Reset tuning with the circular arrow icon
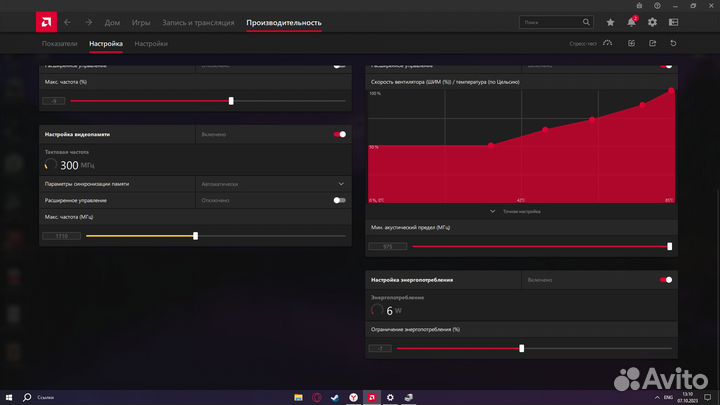 click(673, 43)
